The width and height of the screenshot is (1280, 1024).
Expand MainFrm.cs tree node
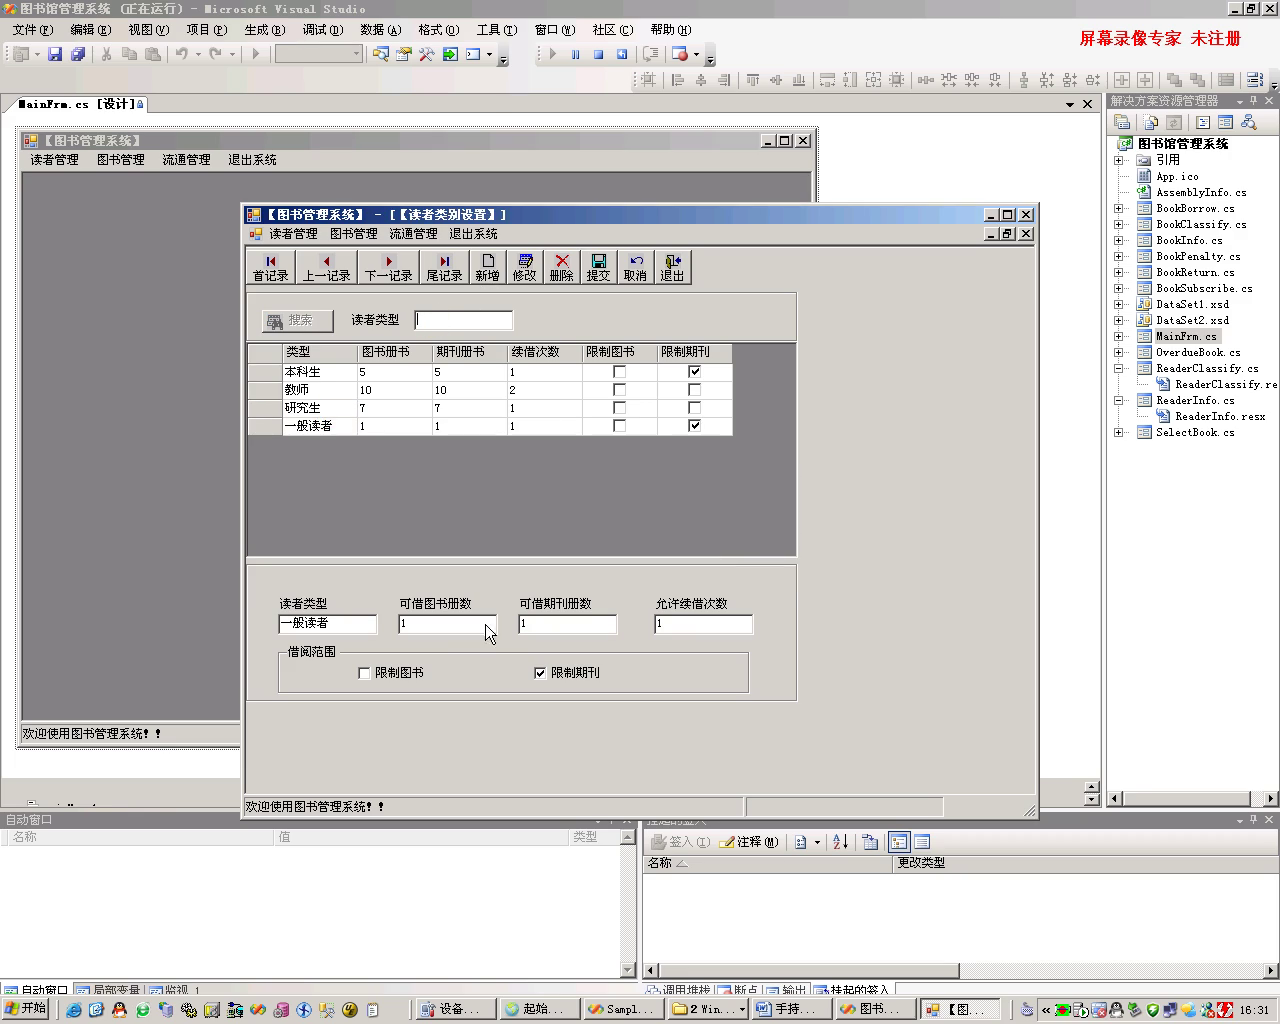pyautogui.click(x=1119, y=336)
